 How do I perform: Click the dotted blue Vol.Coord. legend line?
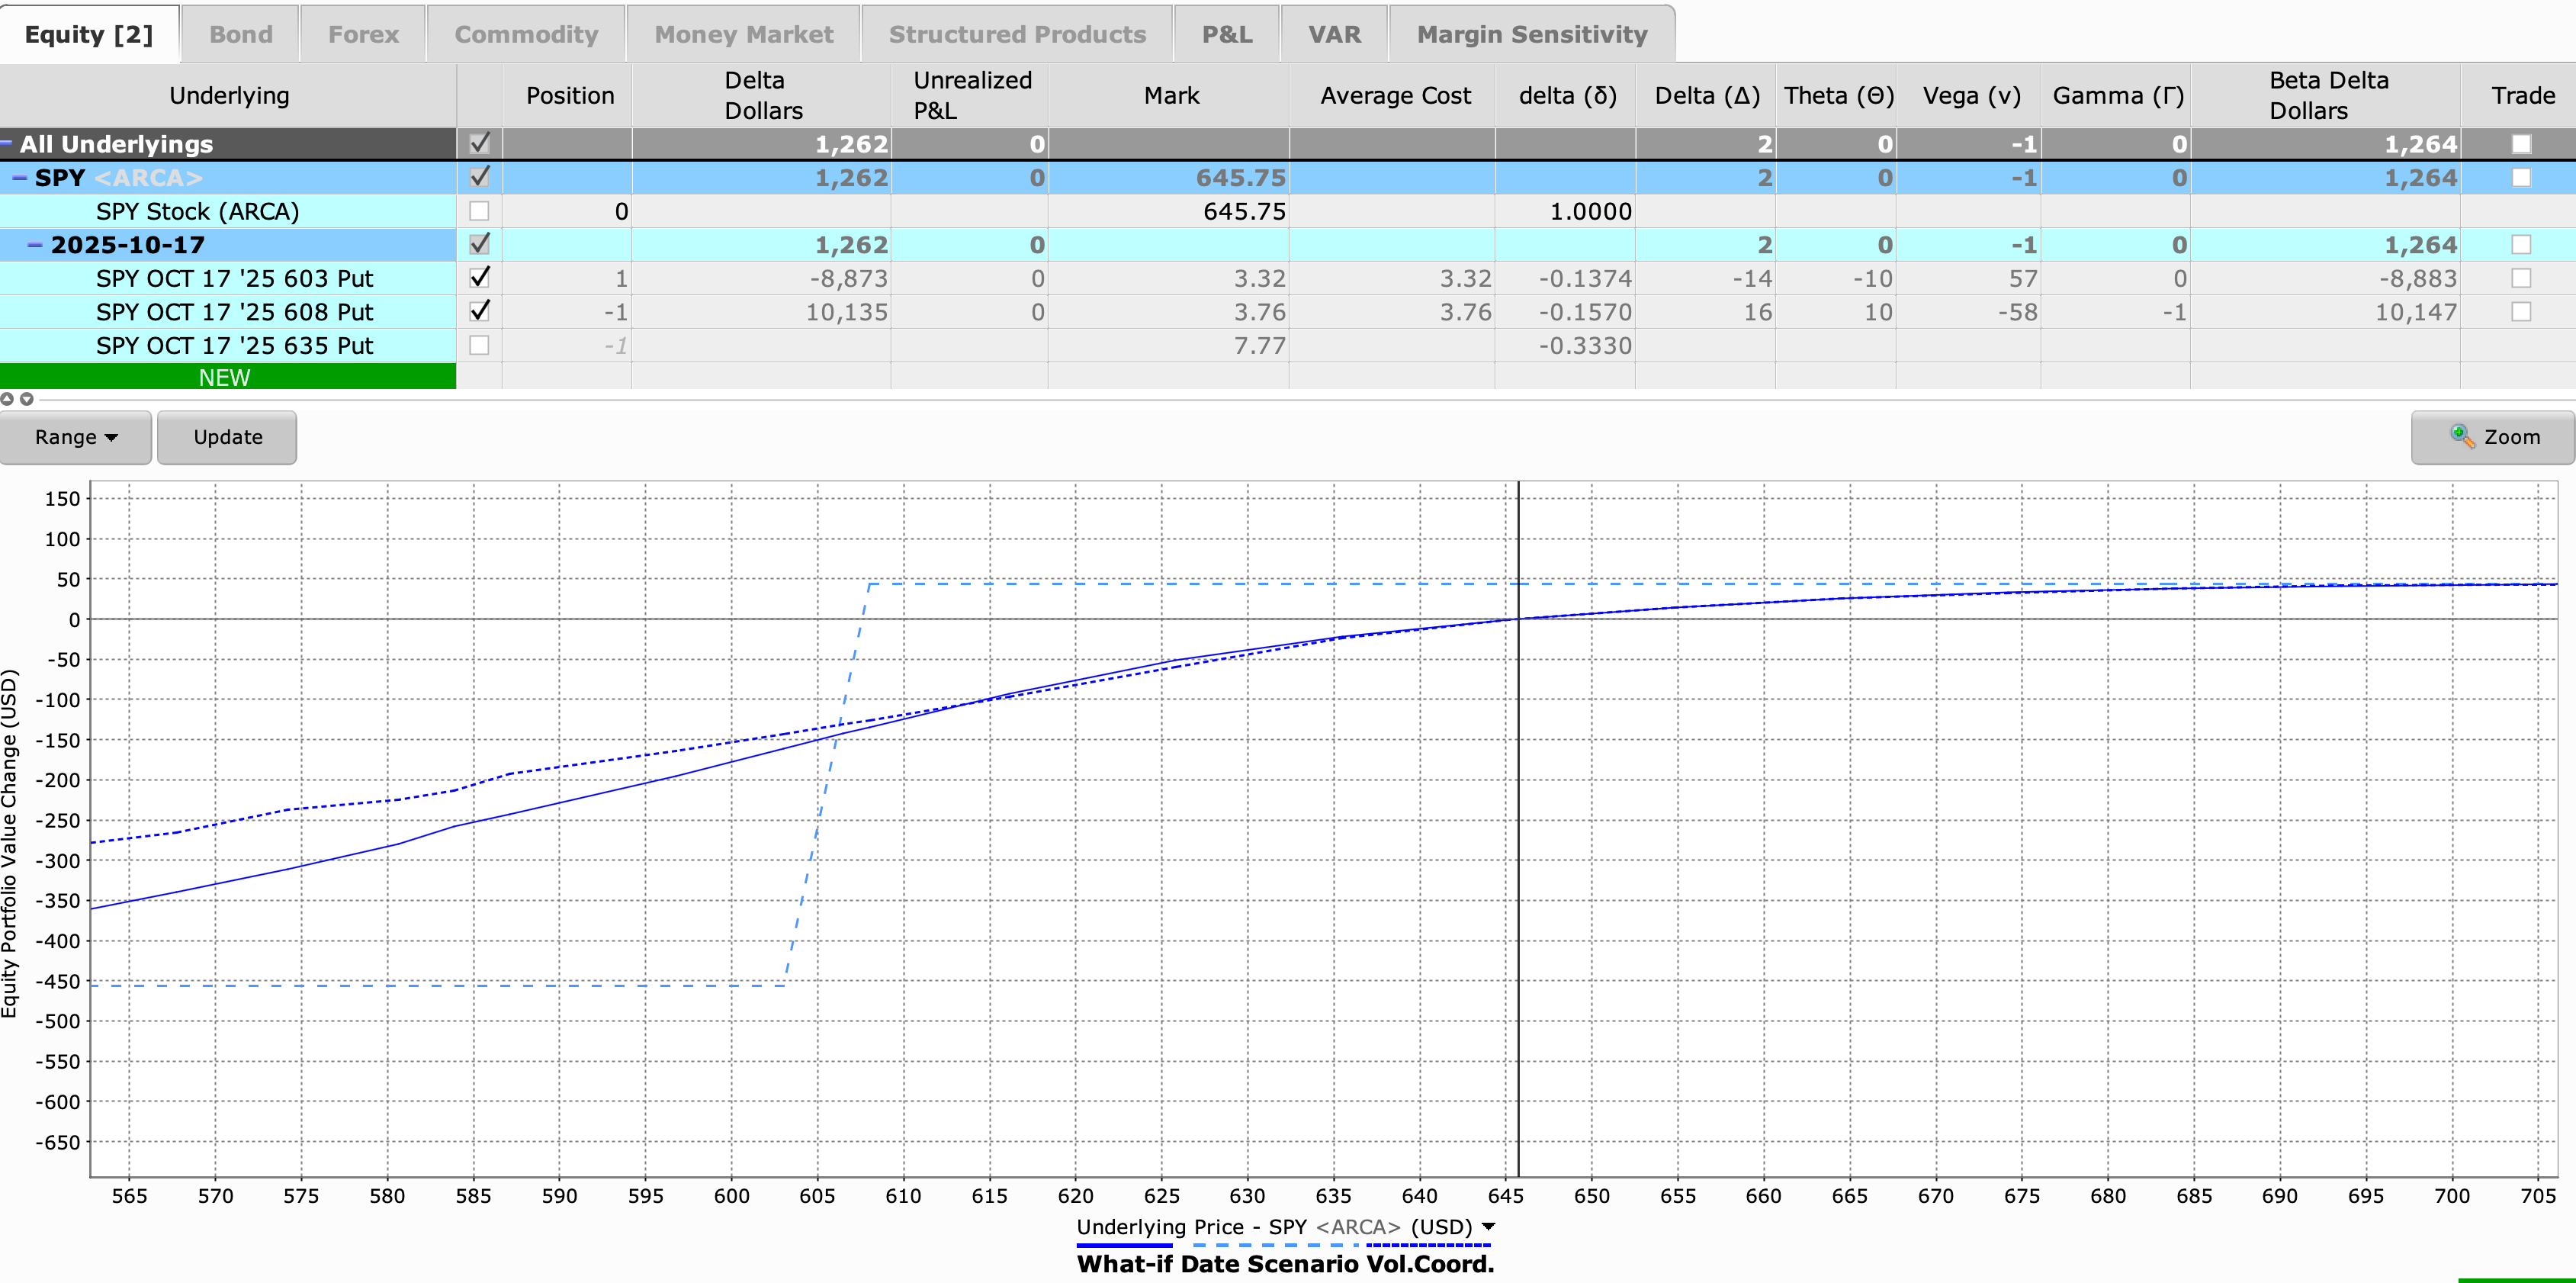pyautogui.click(x=1428, y=1245)
